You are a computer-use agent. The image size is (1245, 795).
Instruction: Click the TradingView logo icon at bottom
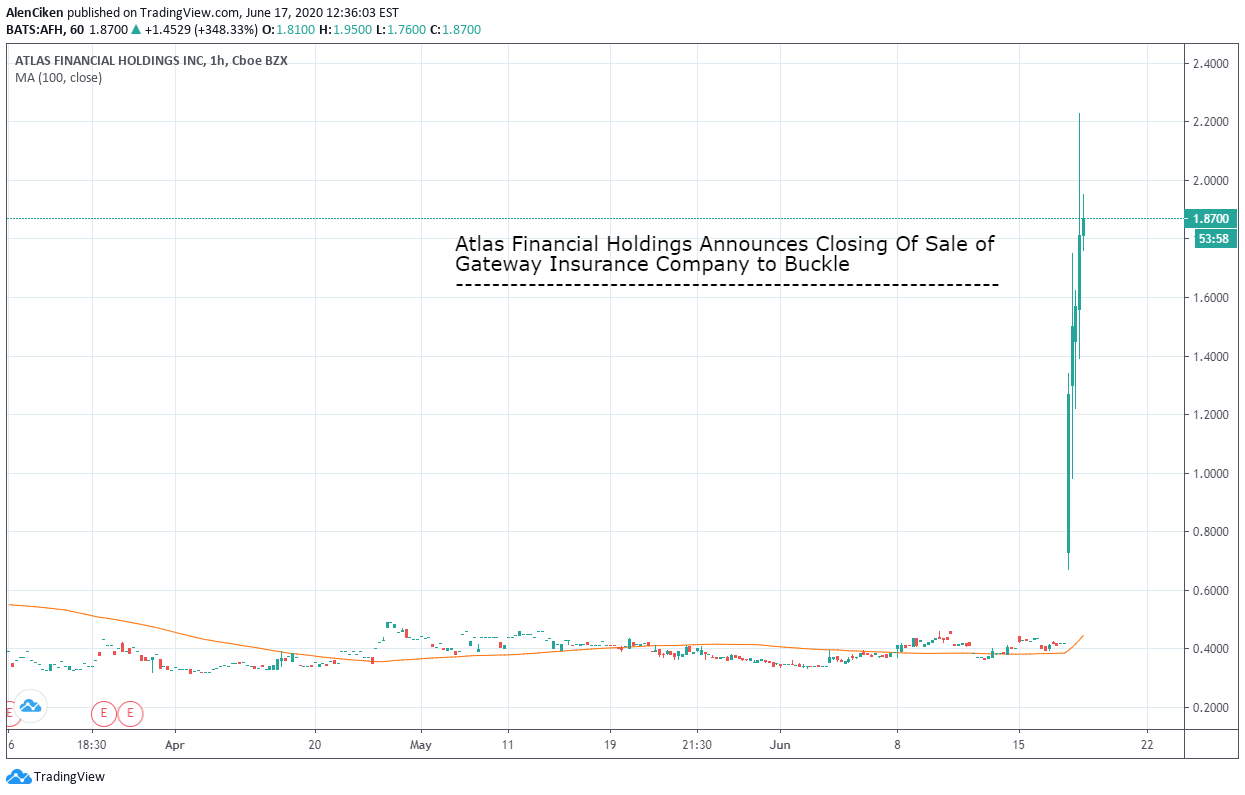(18, 777)
